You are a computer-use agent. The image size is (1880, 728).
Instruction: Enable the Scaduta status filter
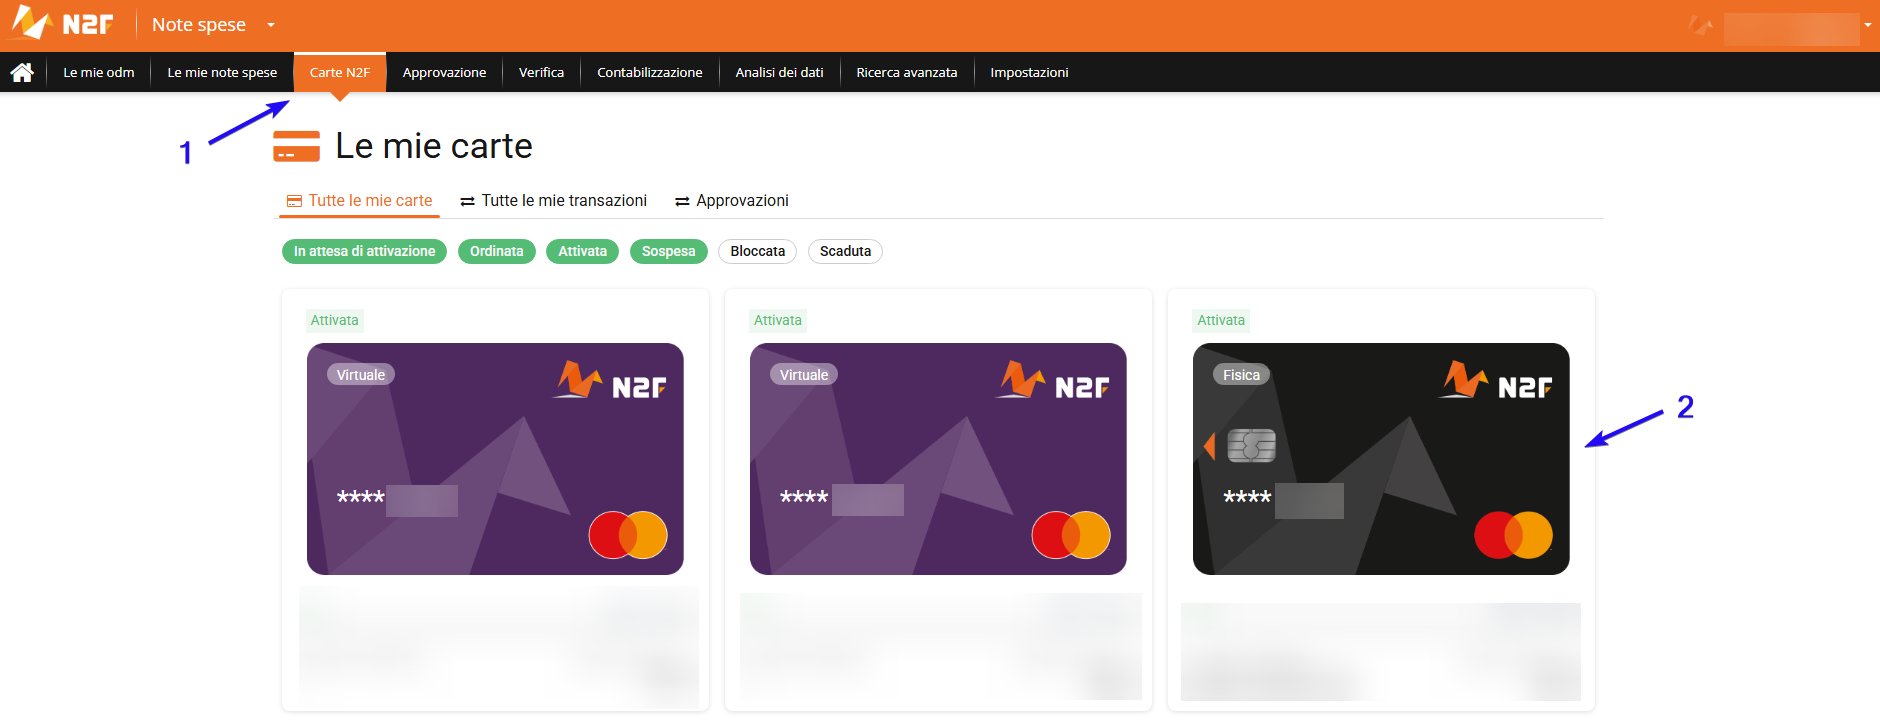[x=845, y=251]
